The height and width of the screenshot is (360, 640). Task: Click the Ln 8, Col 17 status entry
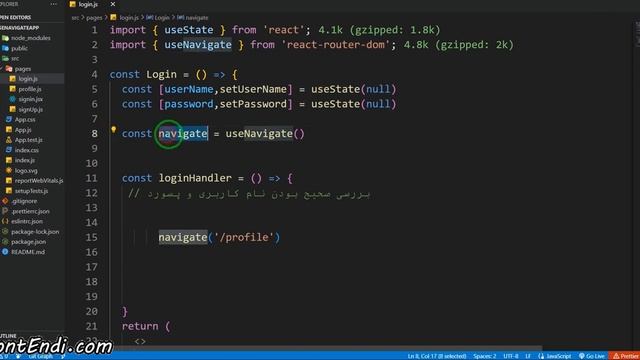tap(437, 356)
